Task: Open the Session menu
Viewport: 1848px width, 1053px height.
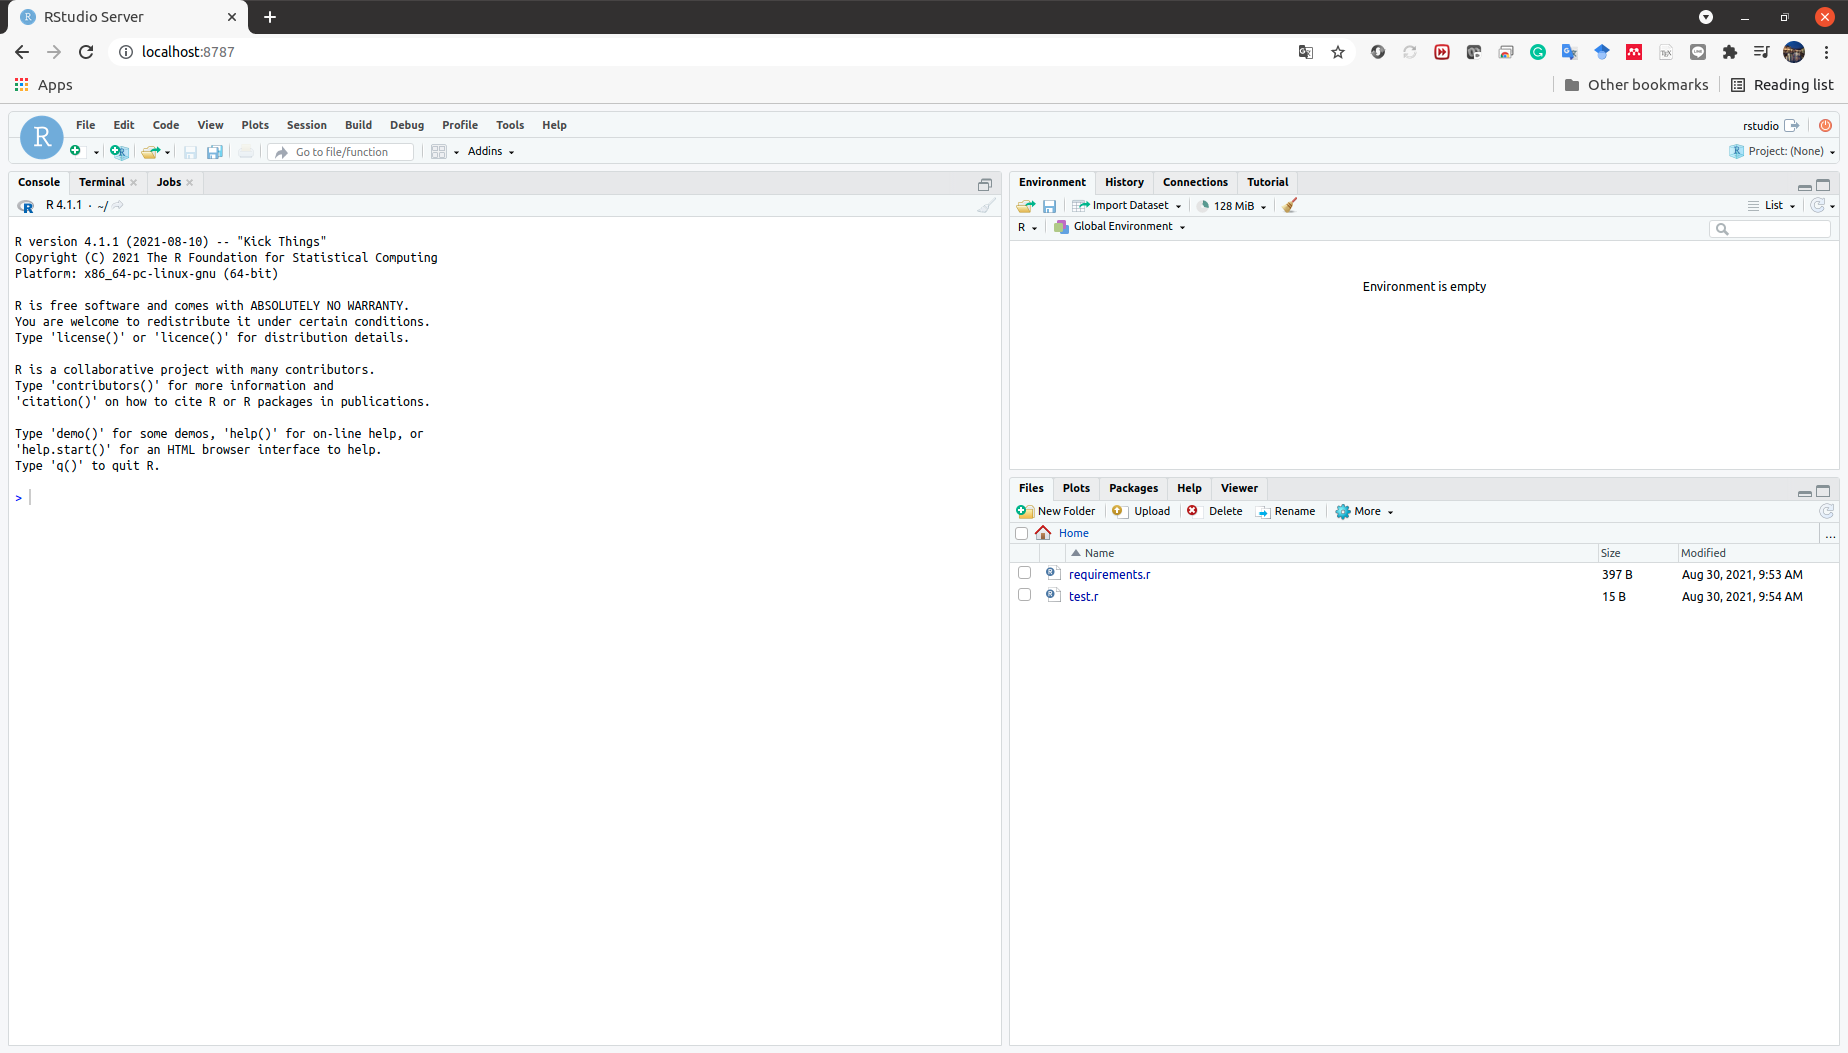Action: point(306,125)
